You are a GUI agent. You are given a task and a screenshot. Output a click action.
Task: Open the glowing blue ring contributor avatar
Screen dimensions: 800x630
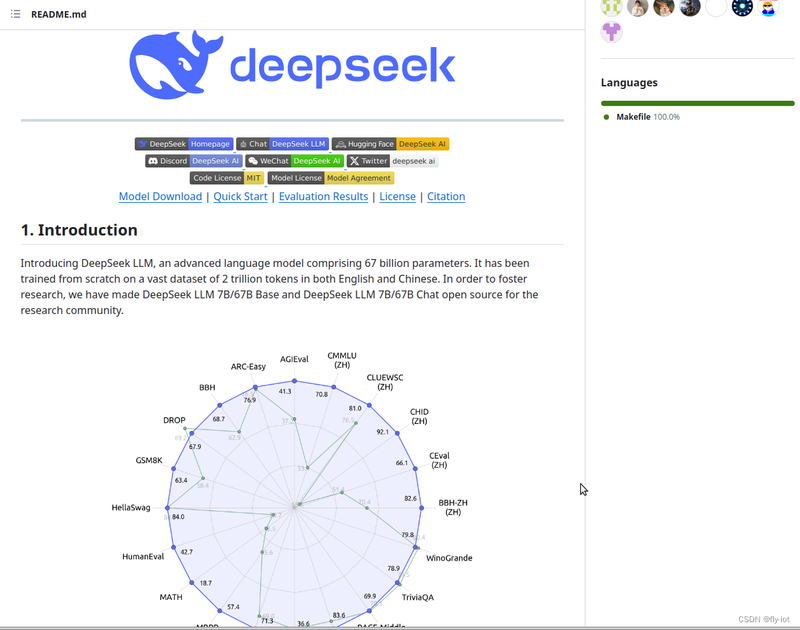click(742, 8)
